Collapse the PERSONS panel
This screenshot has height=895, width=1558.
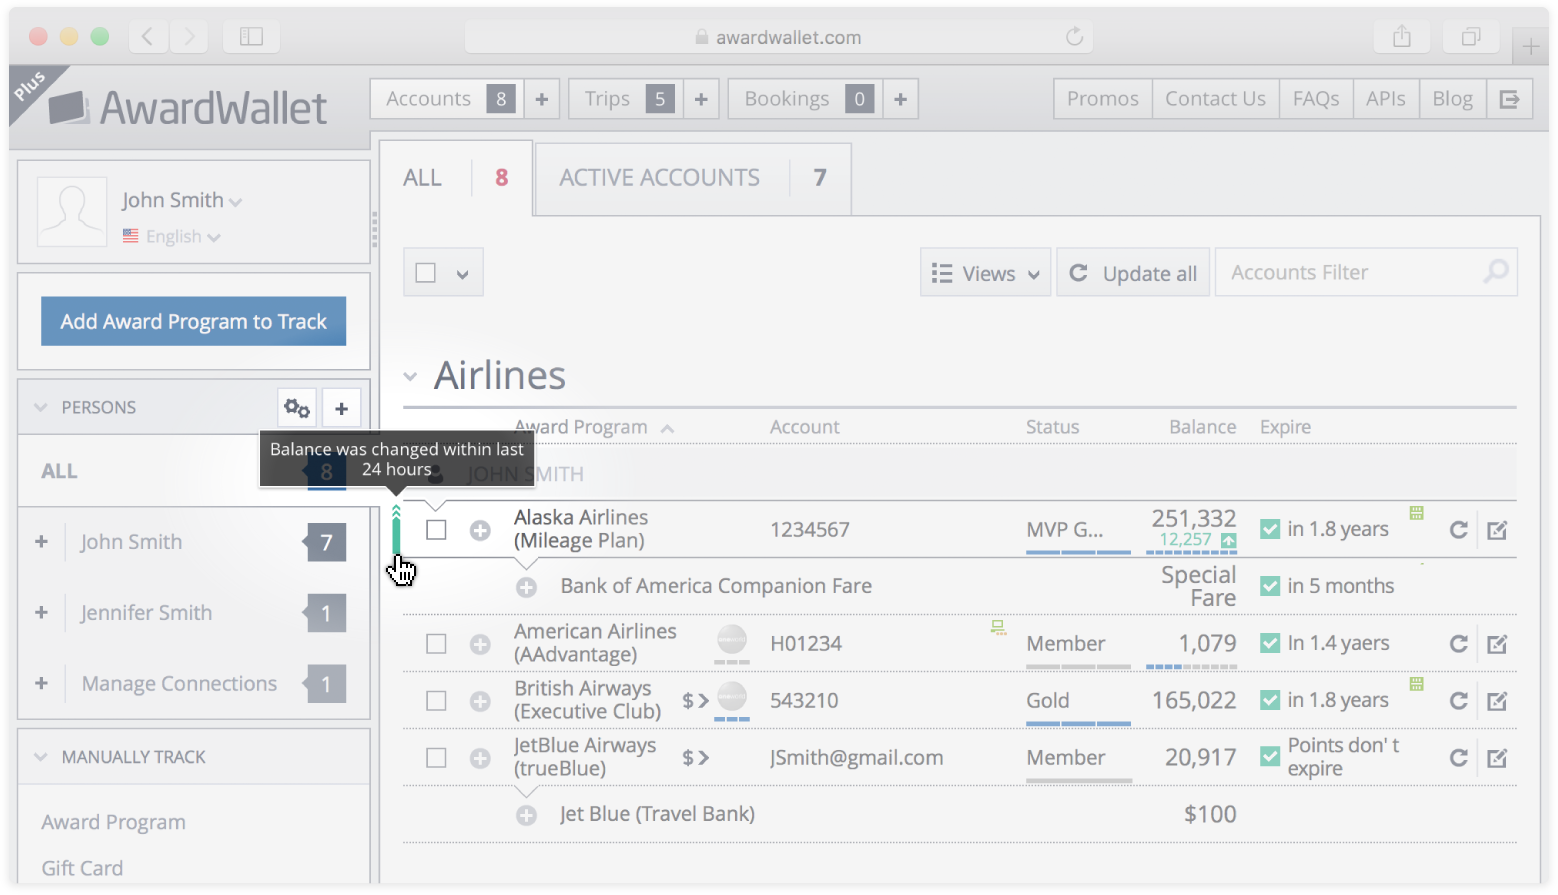41,408
